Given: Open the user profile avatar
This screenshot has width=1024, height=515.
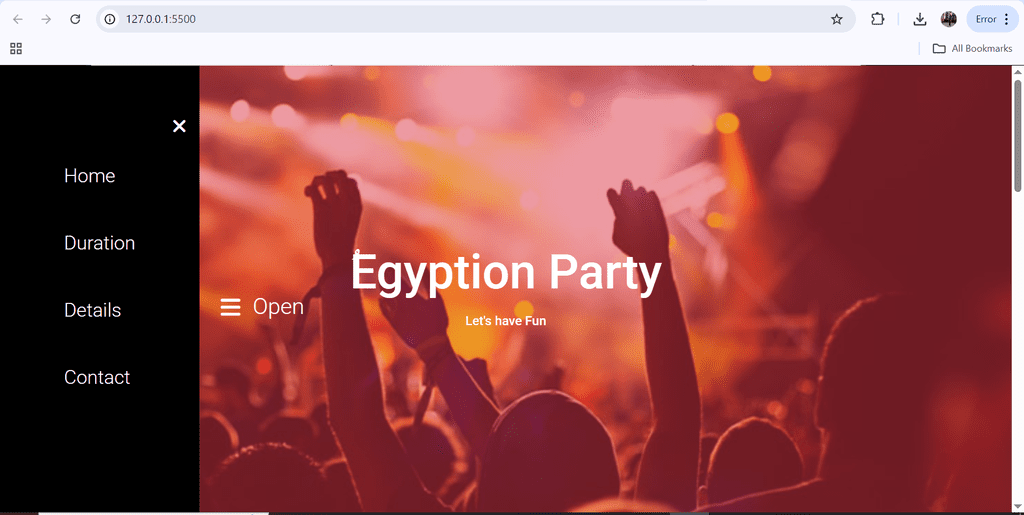Looking at the screenshot, I should (x=948, y=19).
